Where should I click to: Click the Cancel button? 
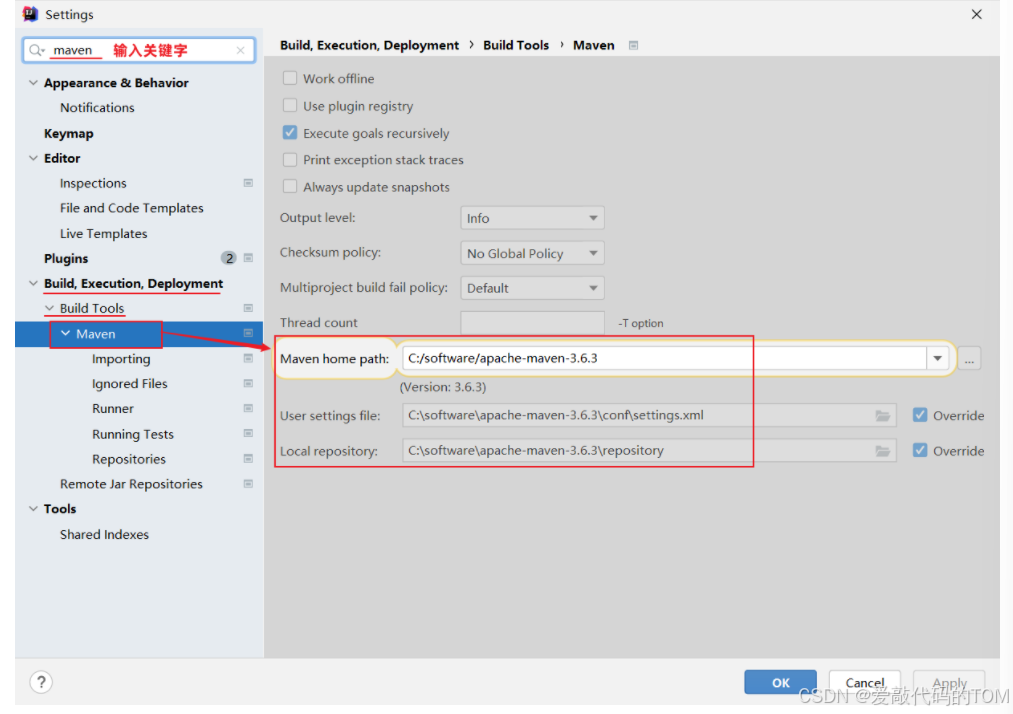pos(864,682)
